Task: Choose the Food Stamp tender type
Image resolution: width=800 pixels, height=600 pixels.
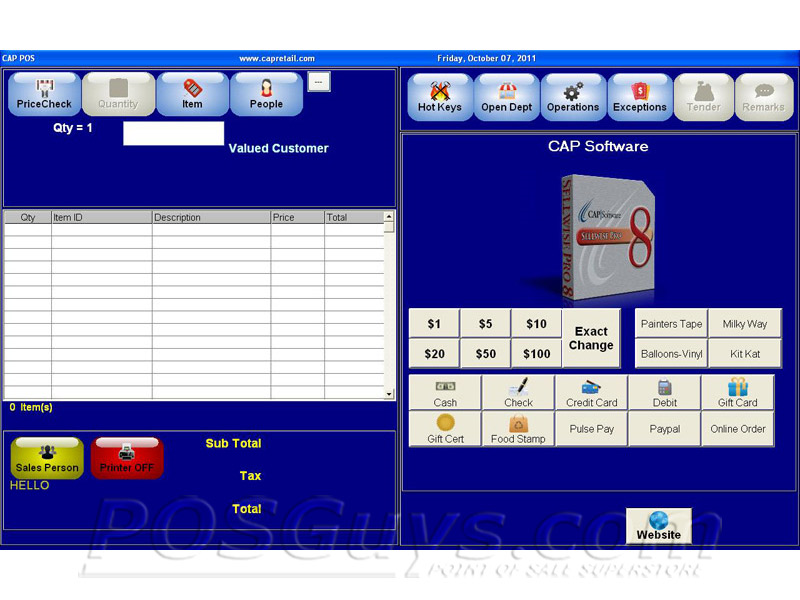Action: tap(518, 429)
